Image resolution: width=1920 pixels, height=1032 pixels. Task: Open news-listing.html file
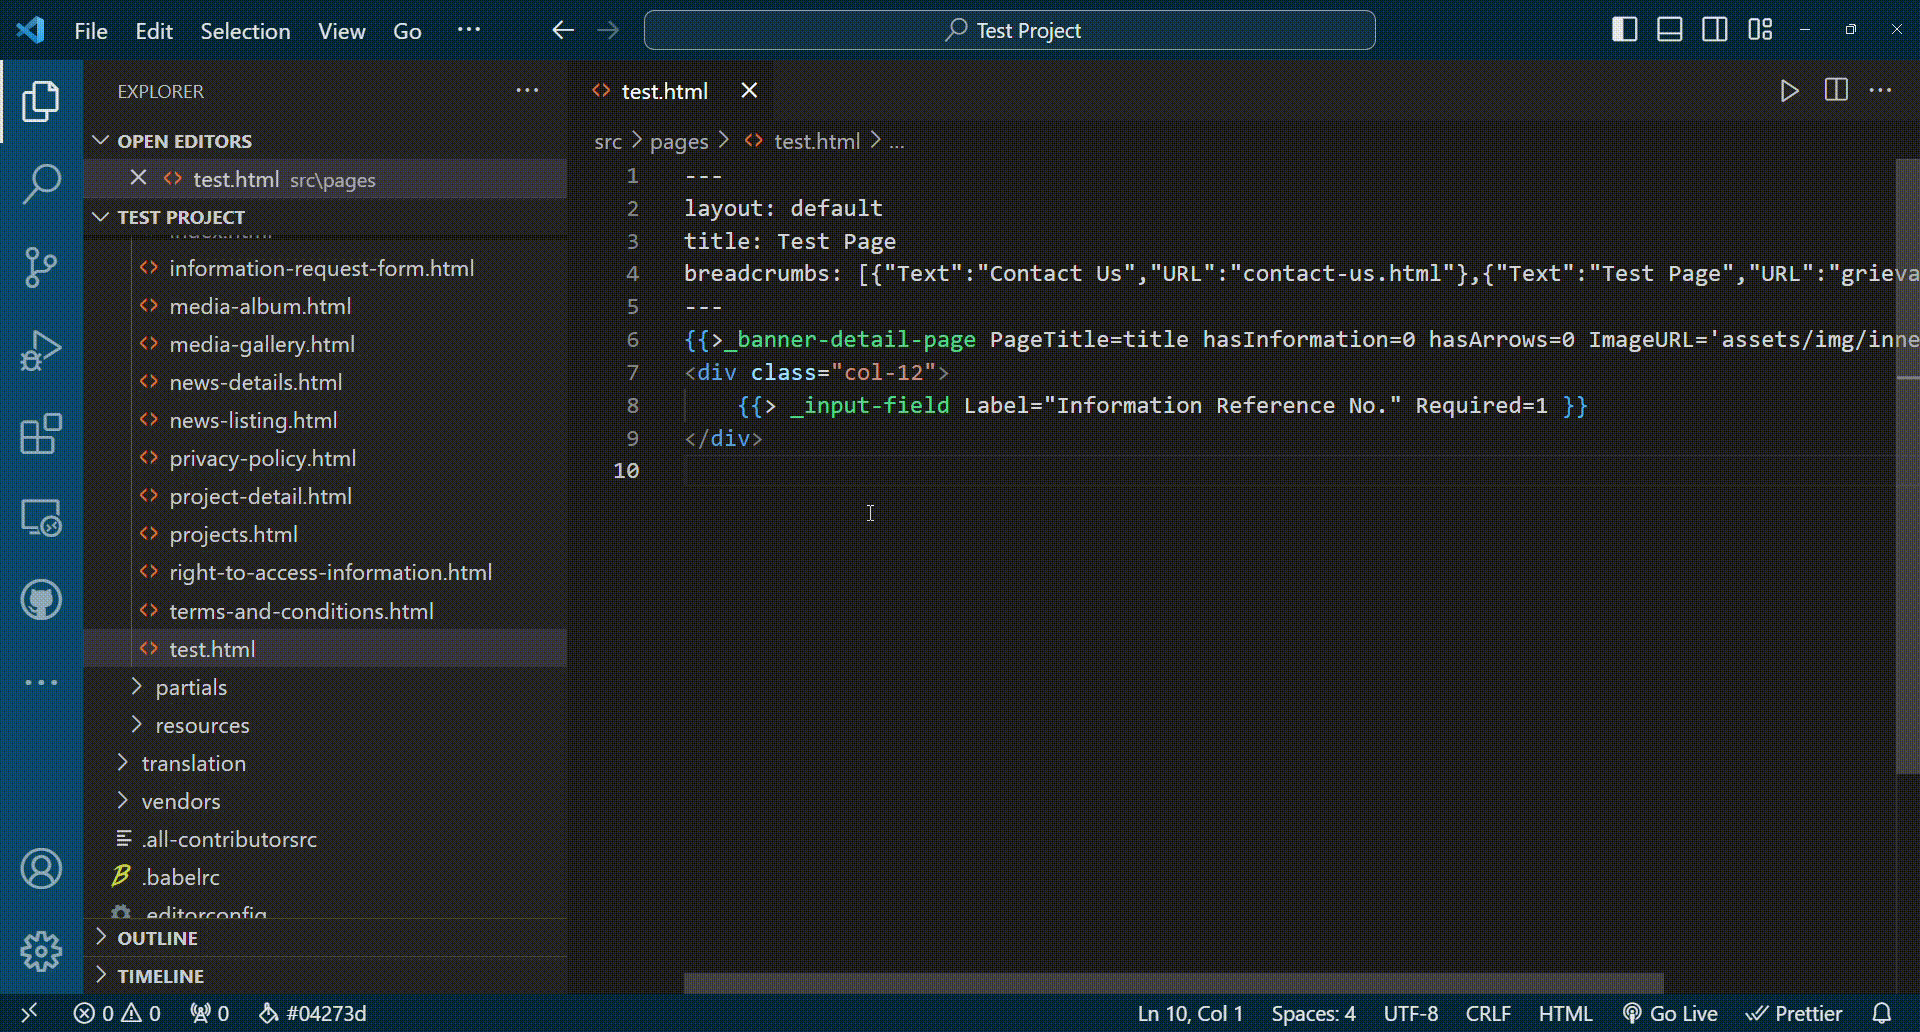(x=326, y=420)
